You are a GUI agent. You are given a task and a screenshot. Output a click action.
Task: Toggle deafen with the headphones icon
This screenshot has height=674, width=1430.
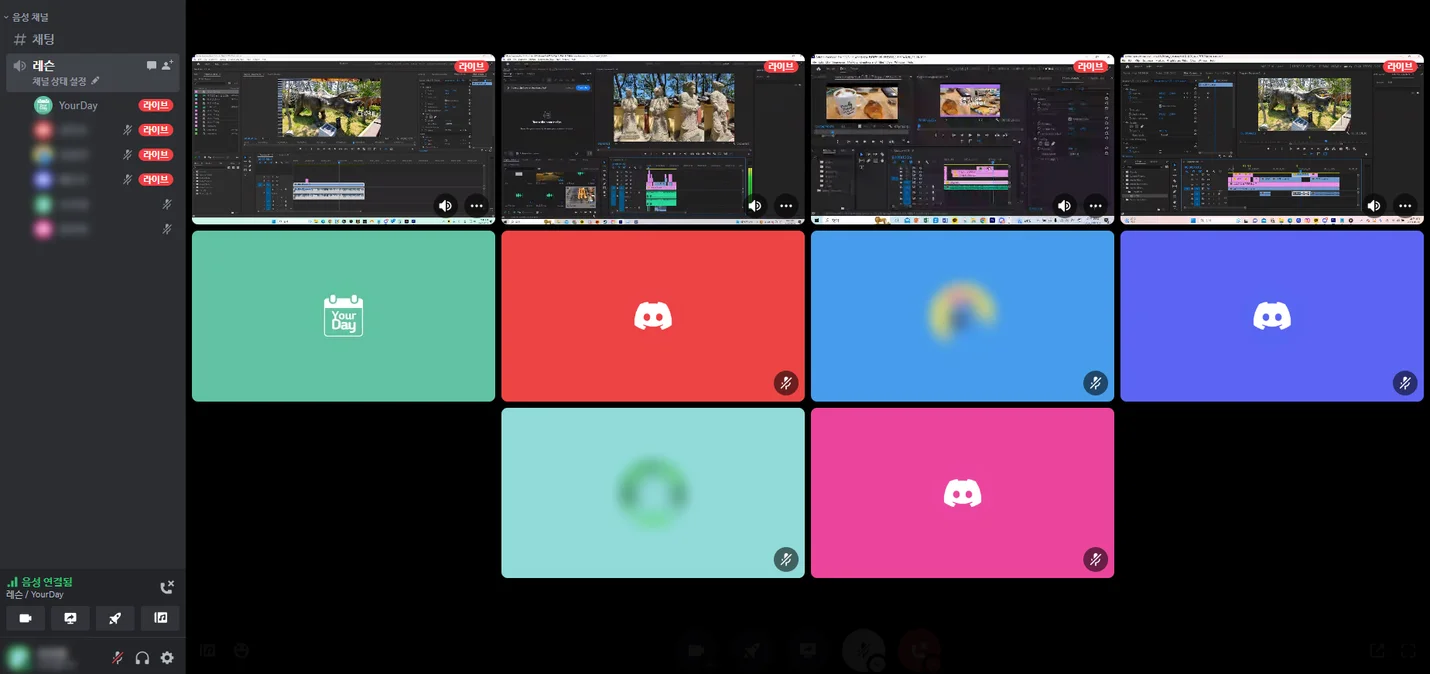(142, 658)
